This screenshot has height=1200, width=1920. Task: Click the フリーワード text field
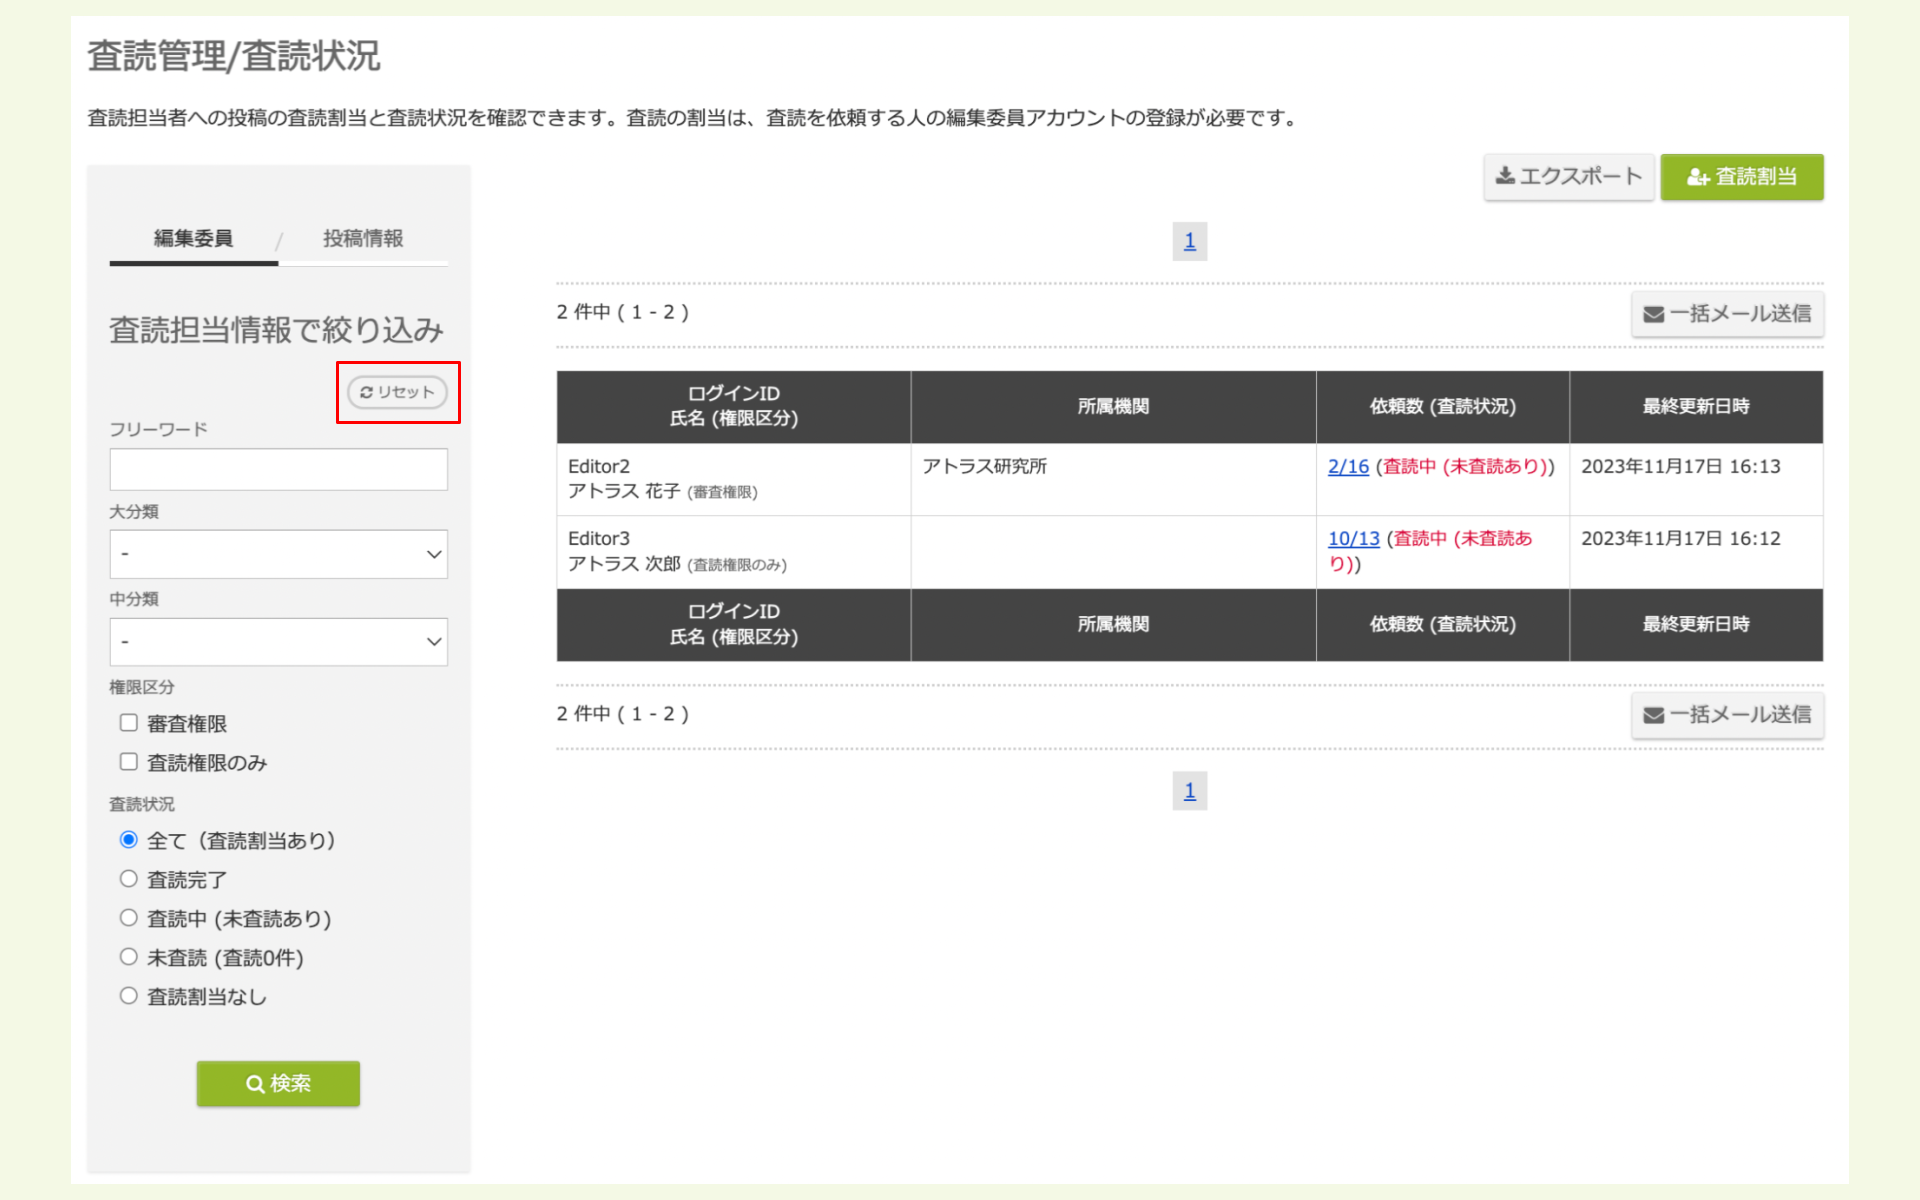[x=278, y=470]
